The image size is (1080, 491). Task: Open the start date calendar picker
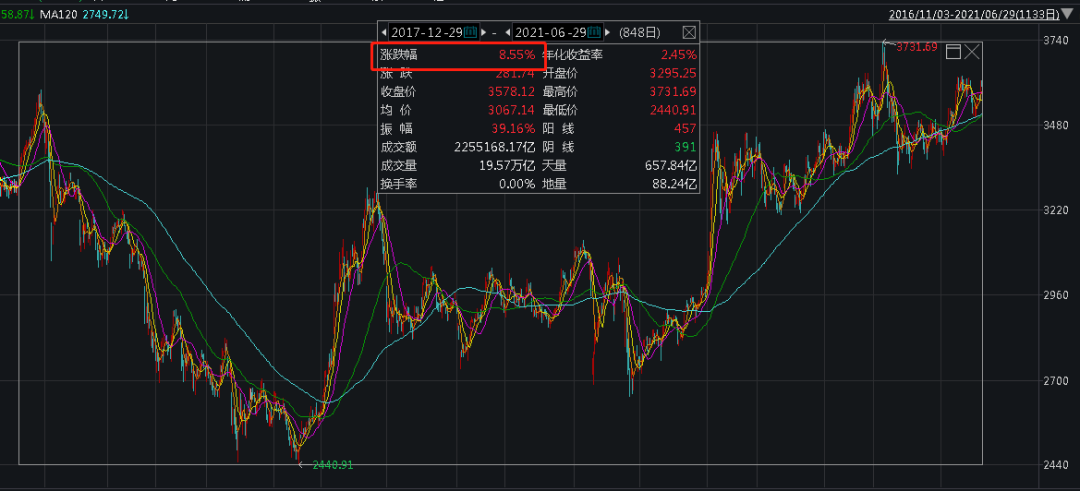pyautogui.click(x=471, y=32)
